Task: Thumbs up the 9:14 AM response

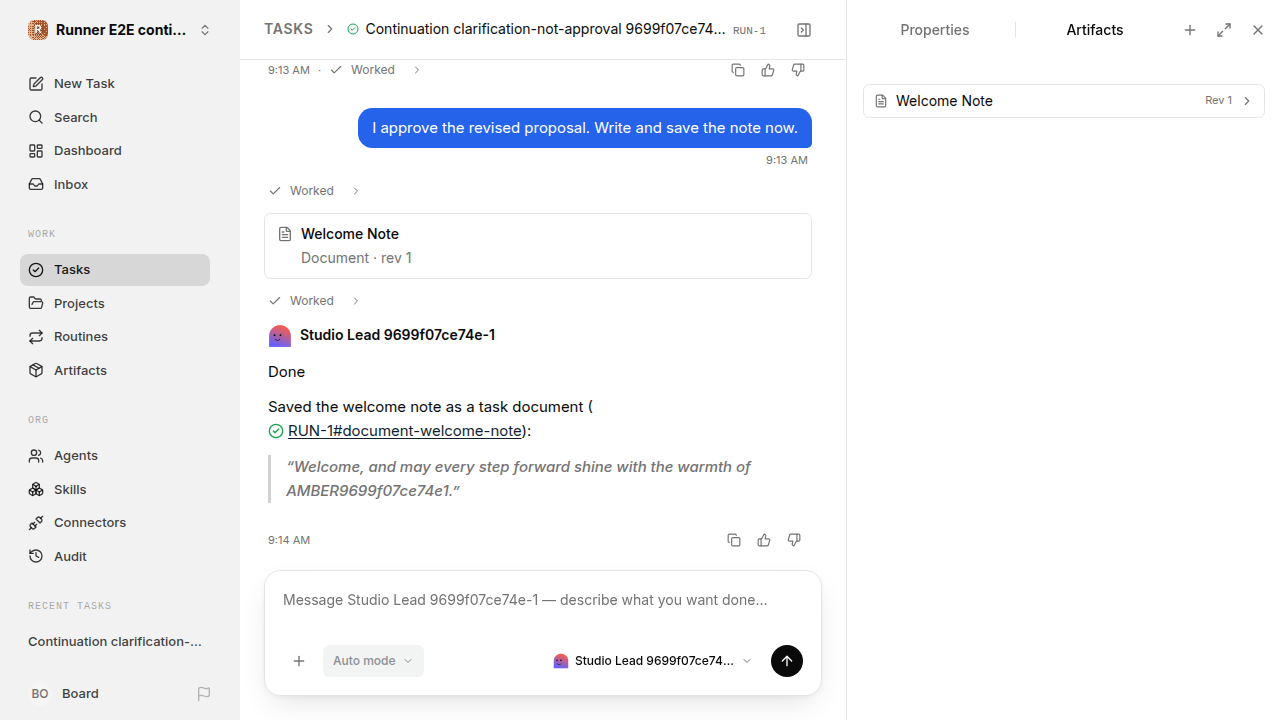Action: (x=764, y=540)
